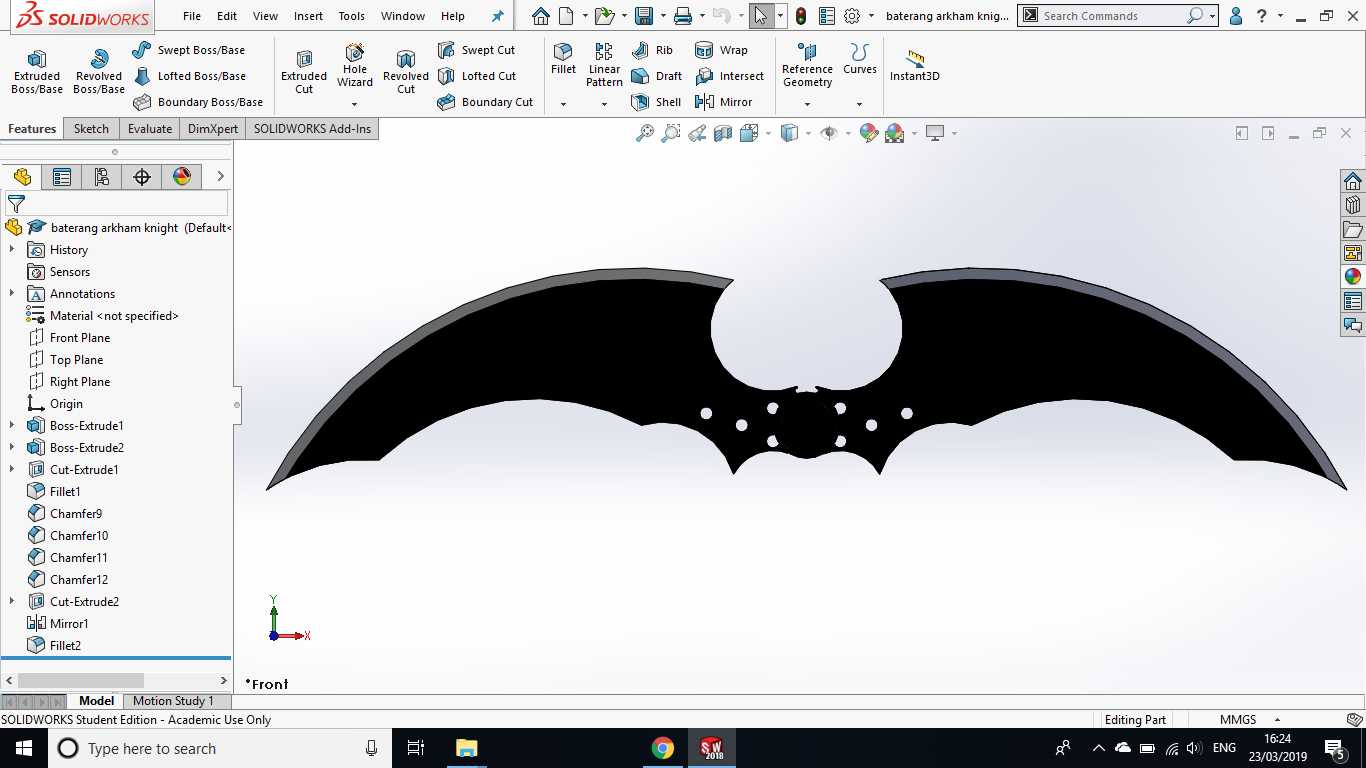
Task: Open SOLIDWORKS Home in task pane
Action: 1353,181
